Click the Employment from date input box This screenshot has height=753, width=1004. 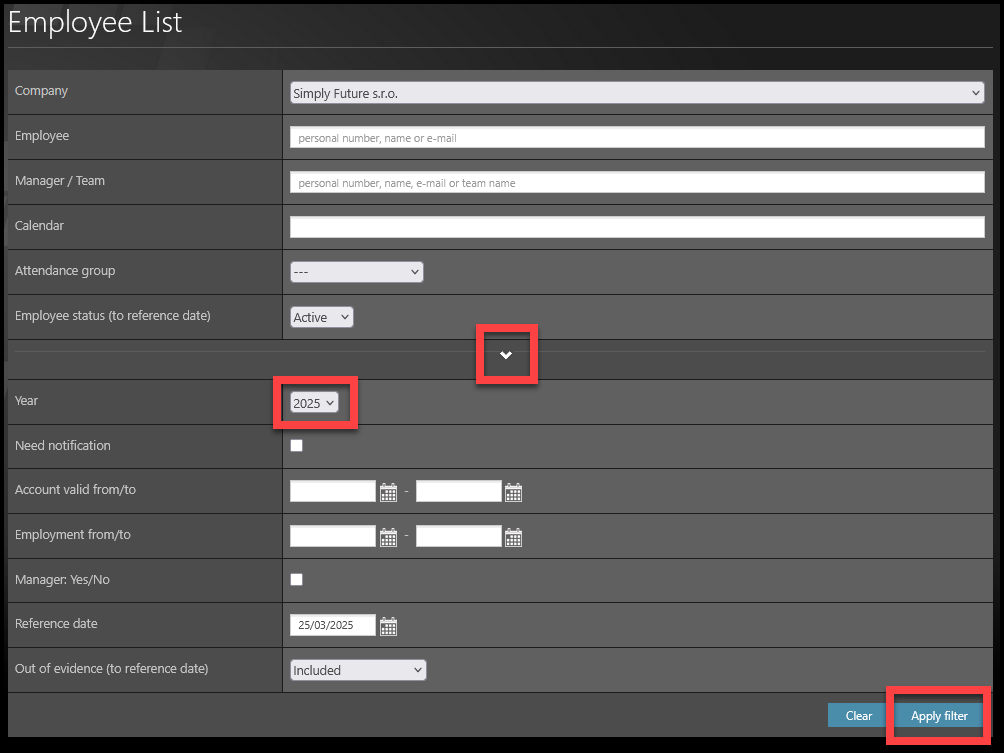332,537
